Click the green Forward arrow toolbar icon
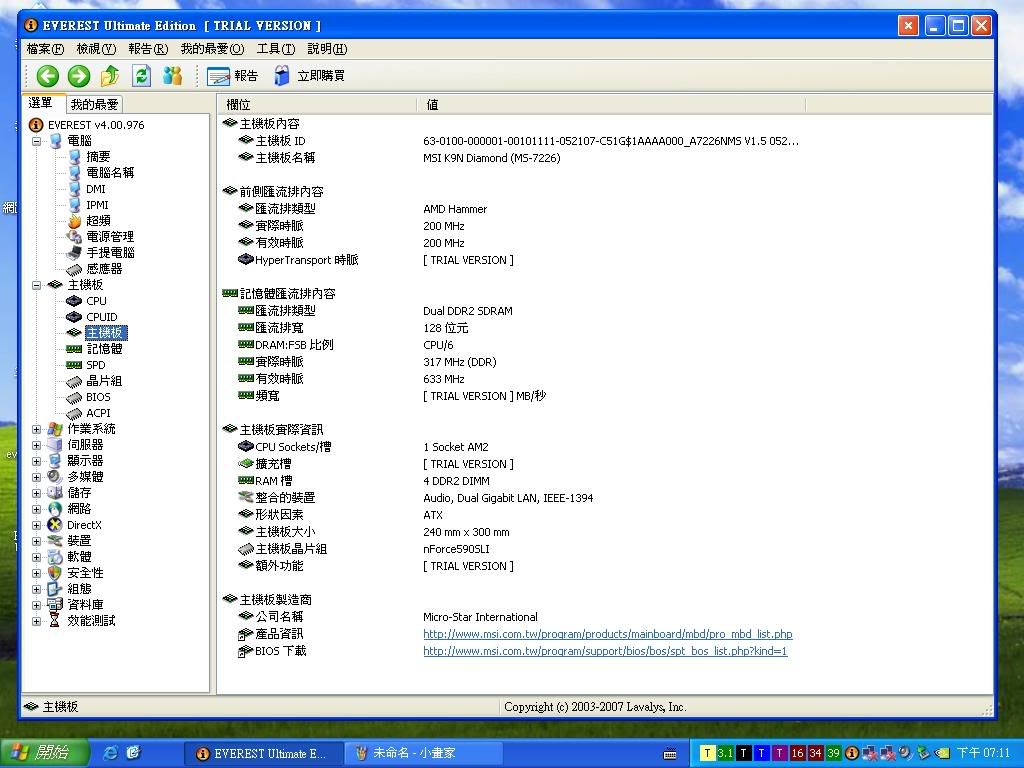This screenshot has height=768, width=1024. pyautogui.click(x=78, y=76)
